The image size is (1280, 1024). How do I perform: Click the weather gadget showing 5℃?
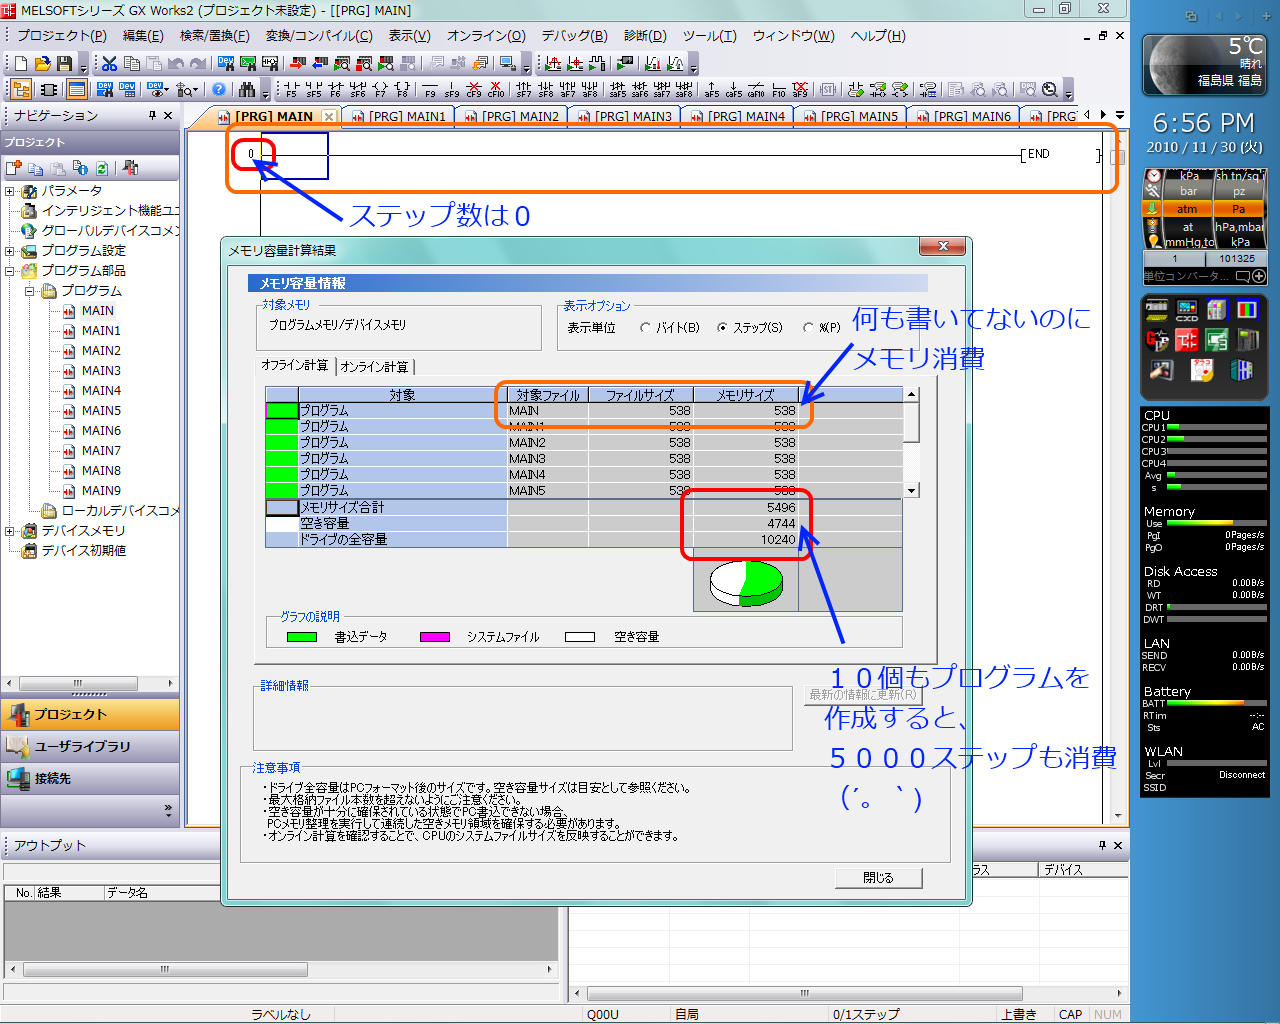pos(1203,63)
